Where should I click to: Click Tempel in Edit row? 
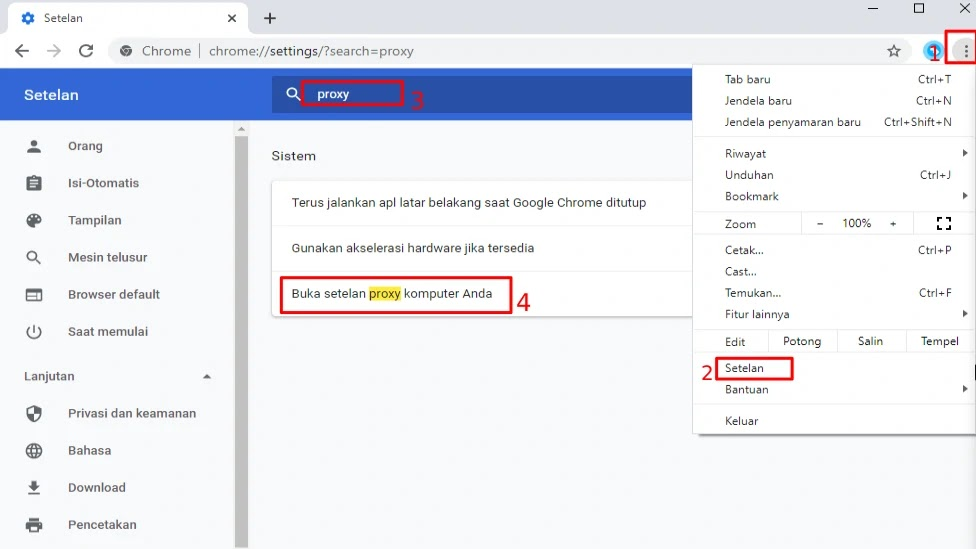[939, 341]
